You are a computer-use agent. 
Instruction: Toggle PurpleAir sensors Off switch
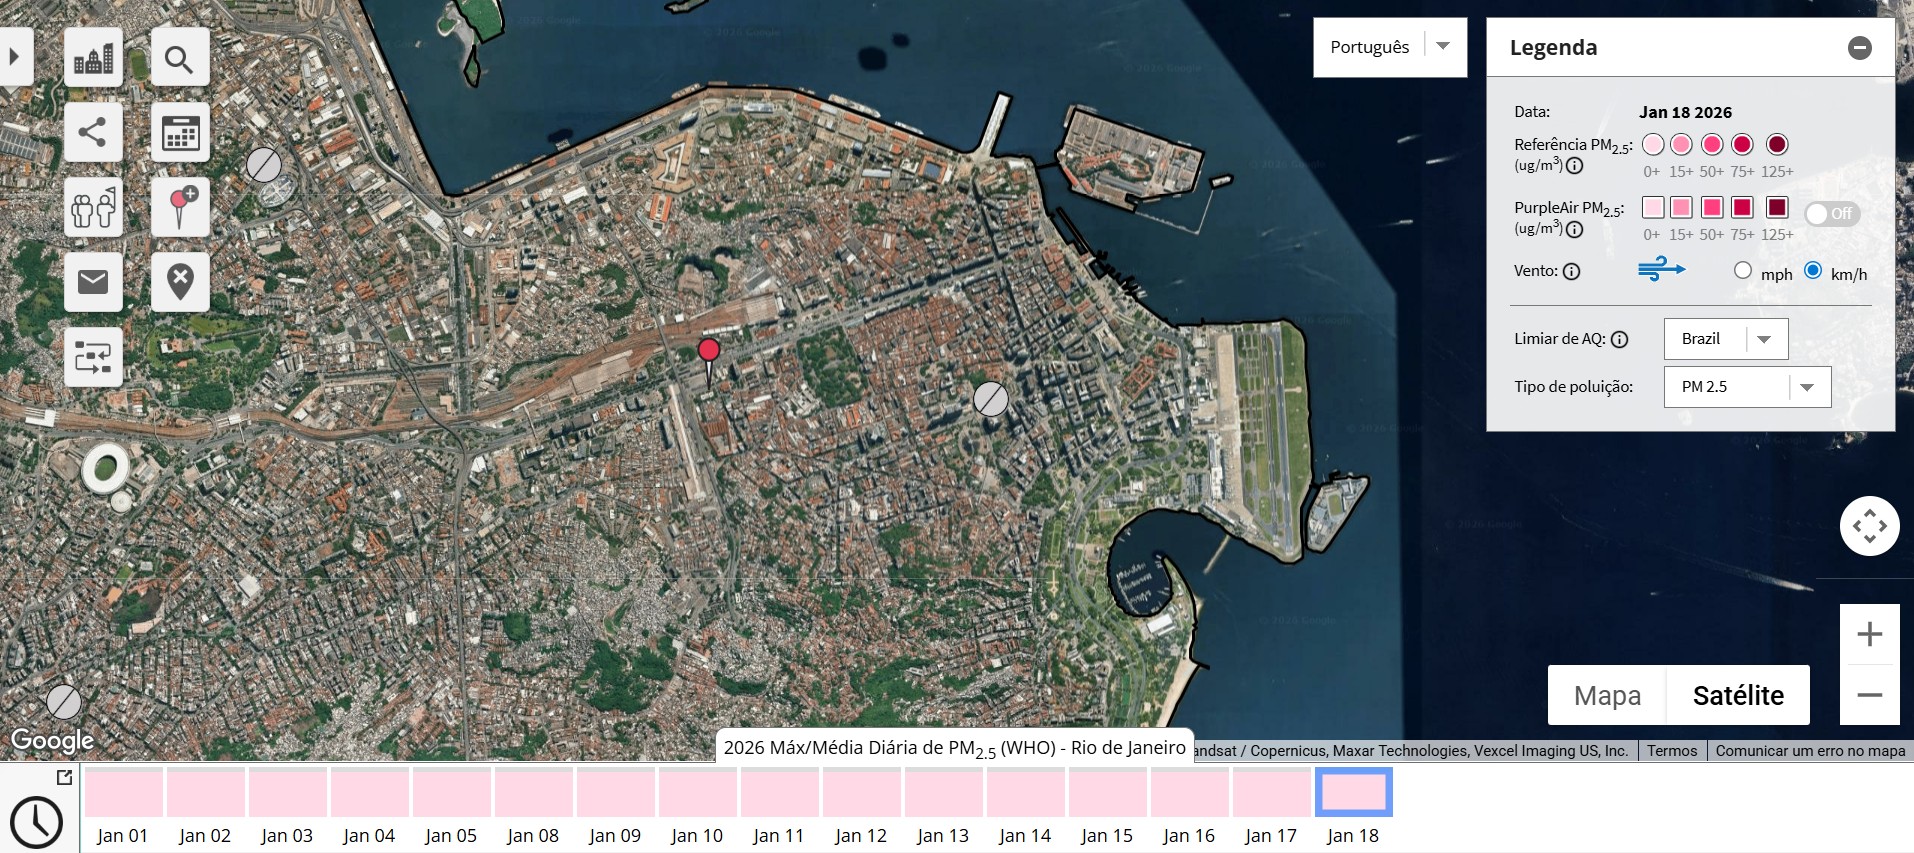[x=1831, y=214]
